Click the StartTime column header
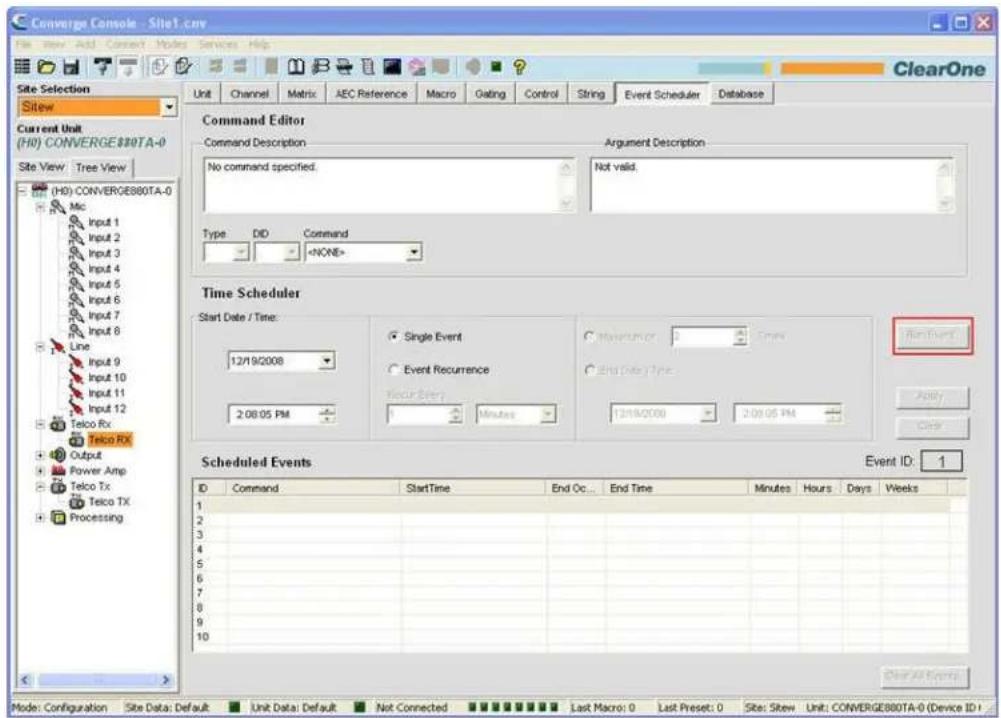The image size is (1001, 718). (473, 488)
